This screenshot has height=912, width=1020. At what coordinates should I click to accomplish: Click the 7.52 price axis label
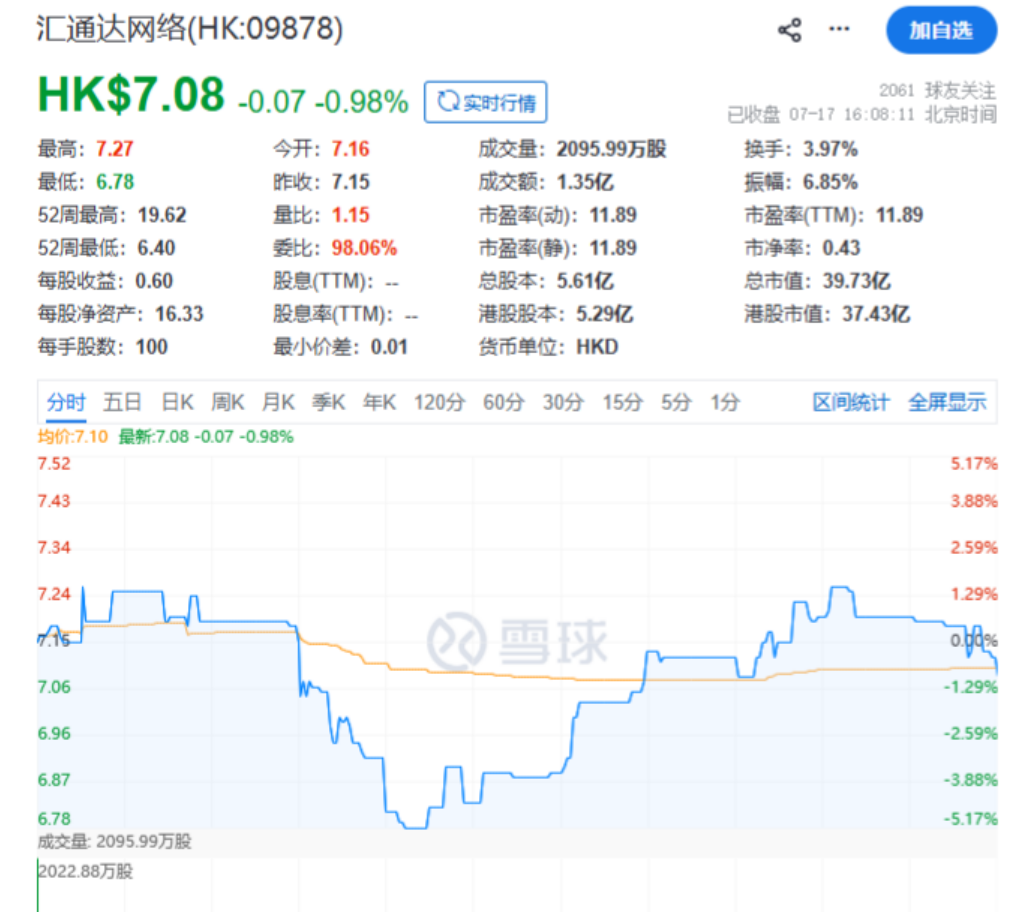54,464
